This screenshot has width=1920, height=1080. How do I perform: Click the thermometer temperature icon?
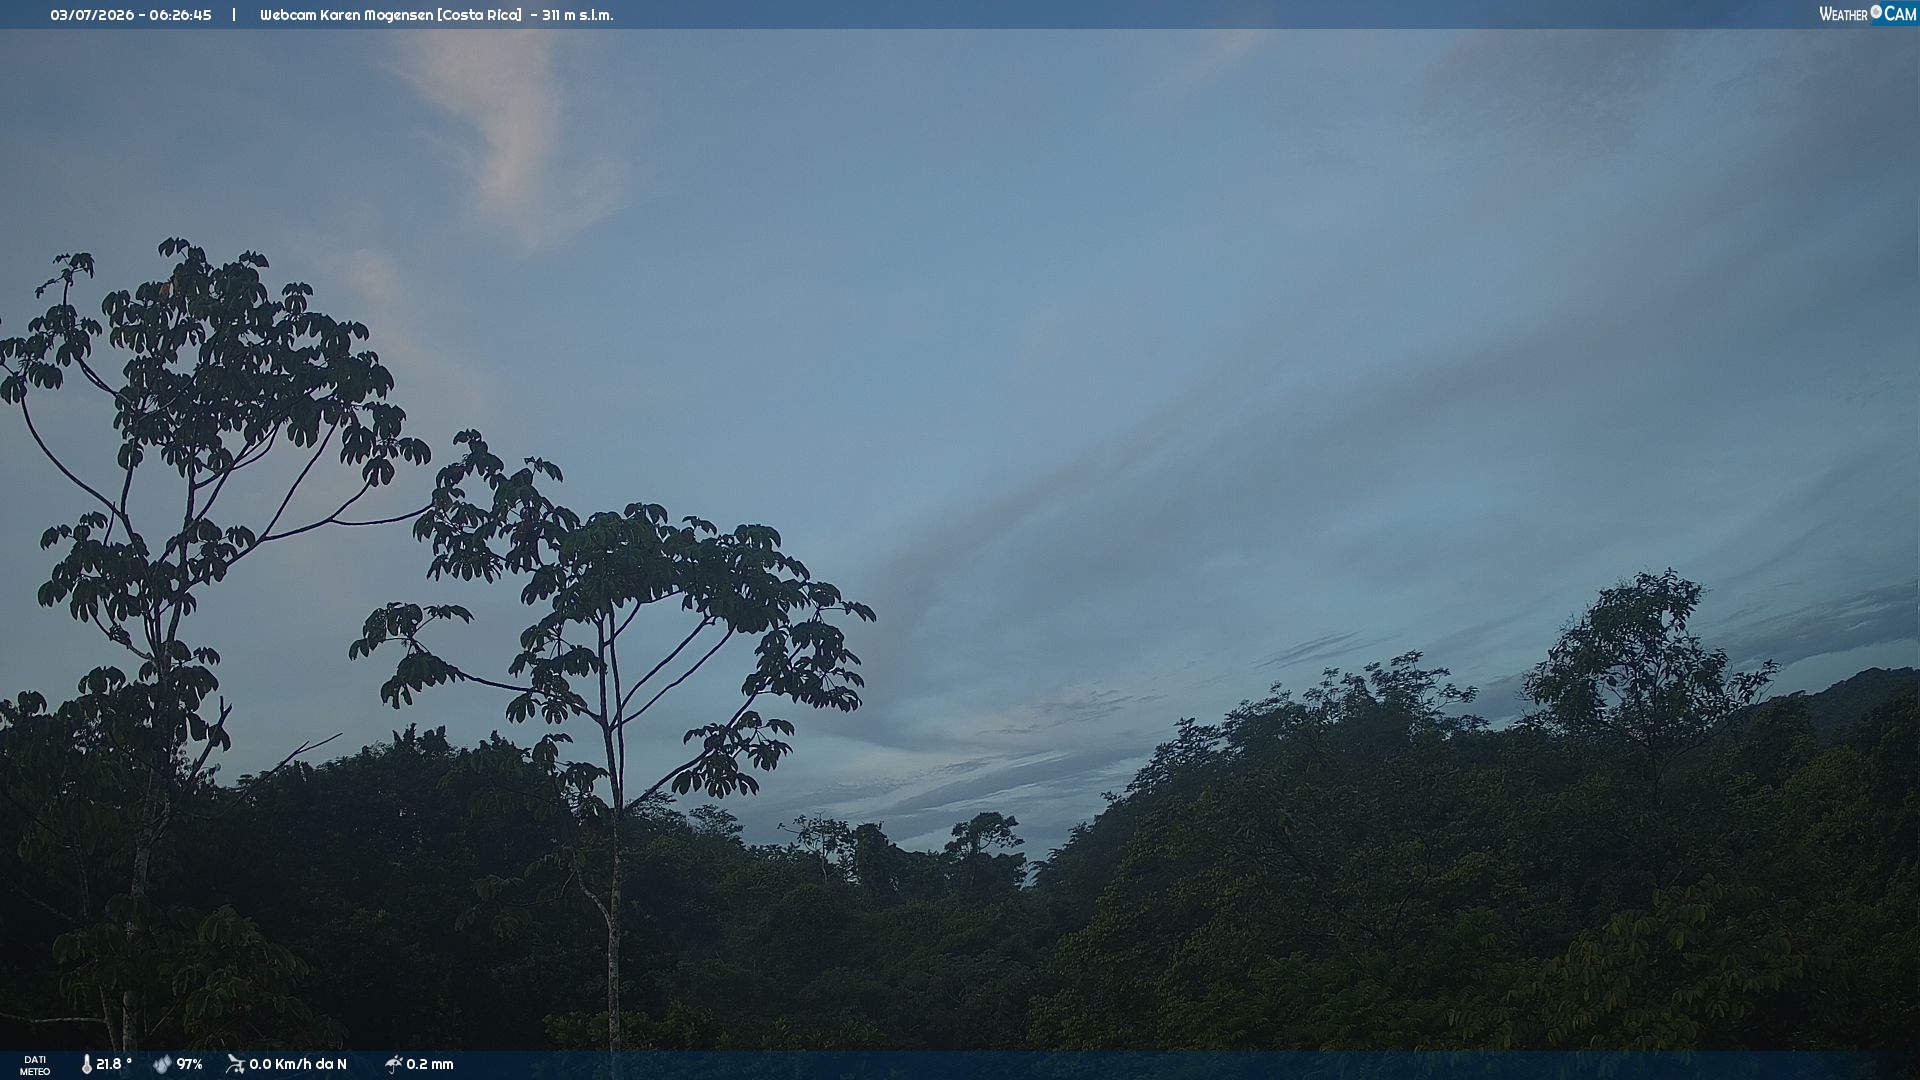tap(86, 1064)
